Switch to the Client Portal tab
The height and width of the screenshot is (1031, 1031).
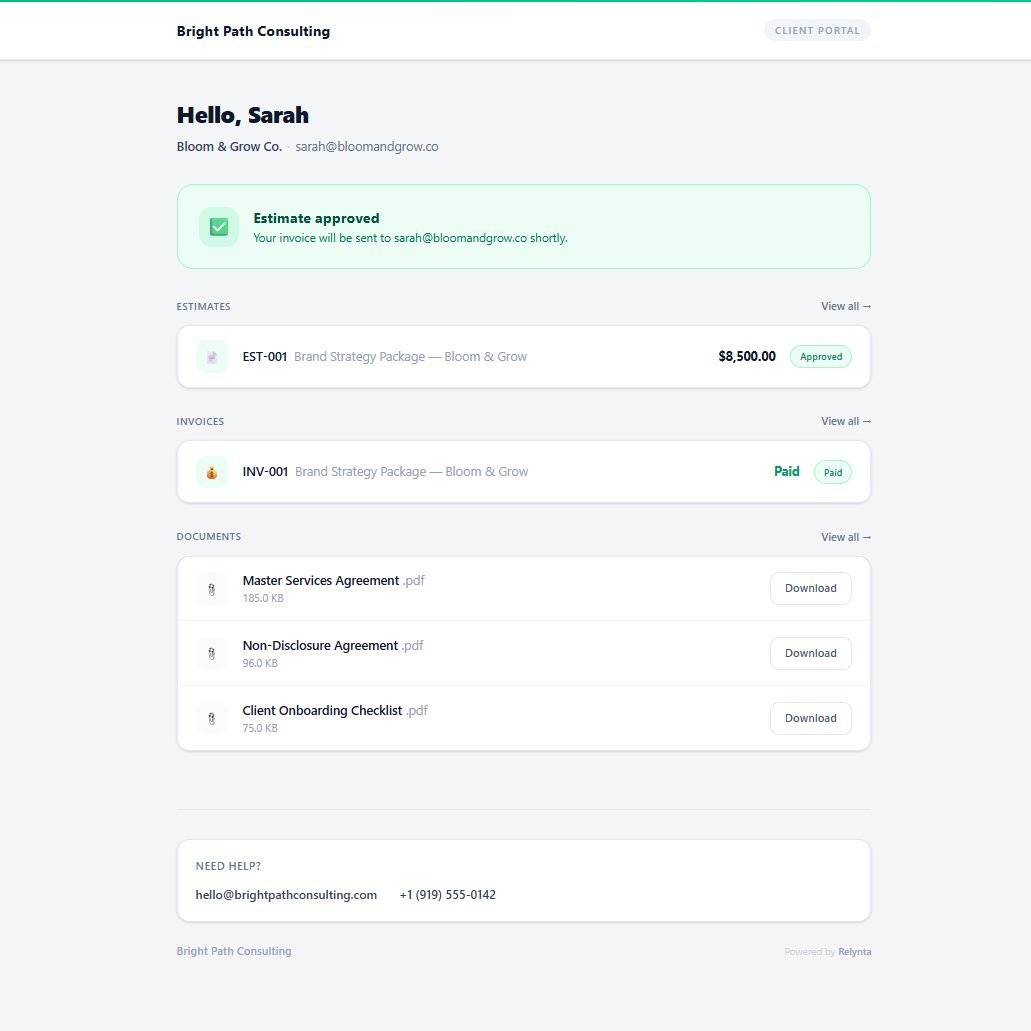(x=817, y=30)
